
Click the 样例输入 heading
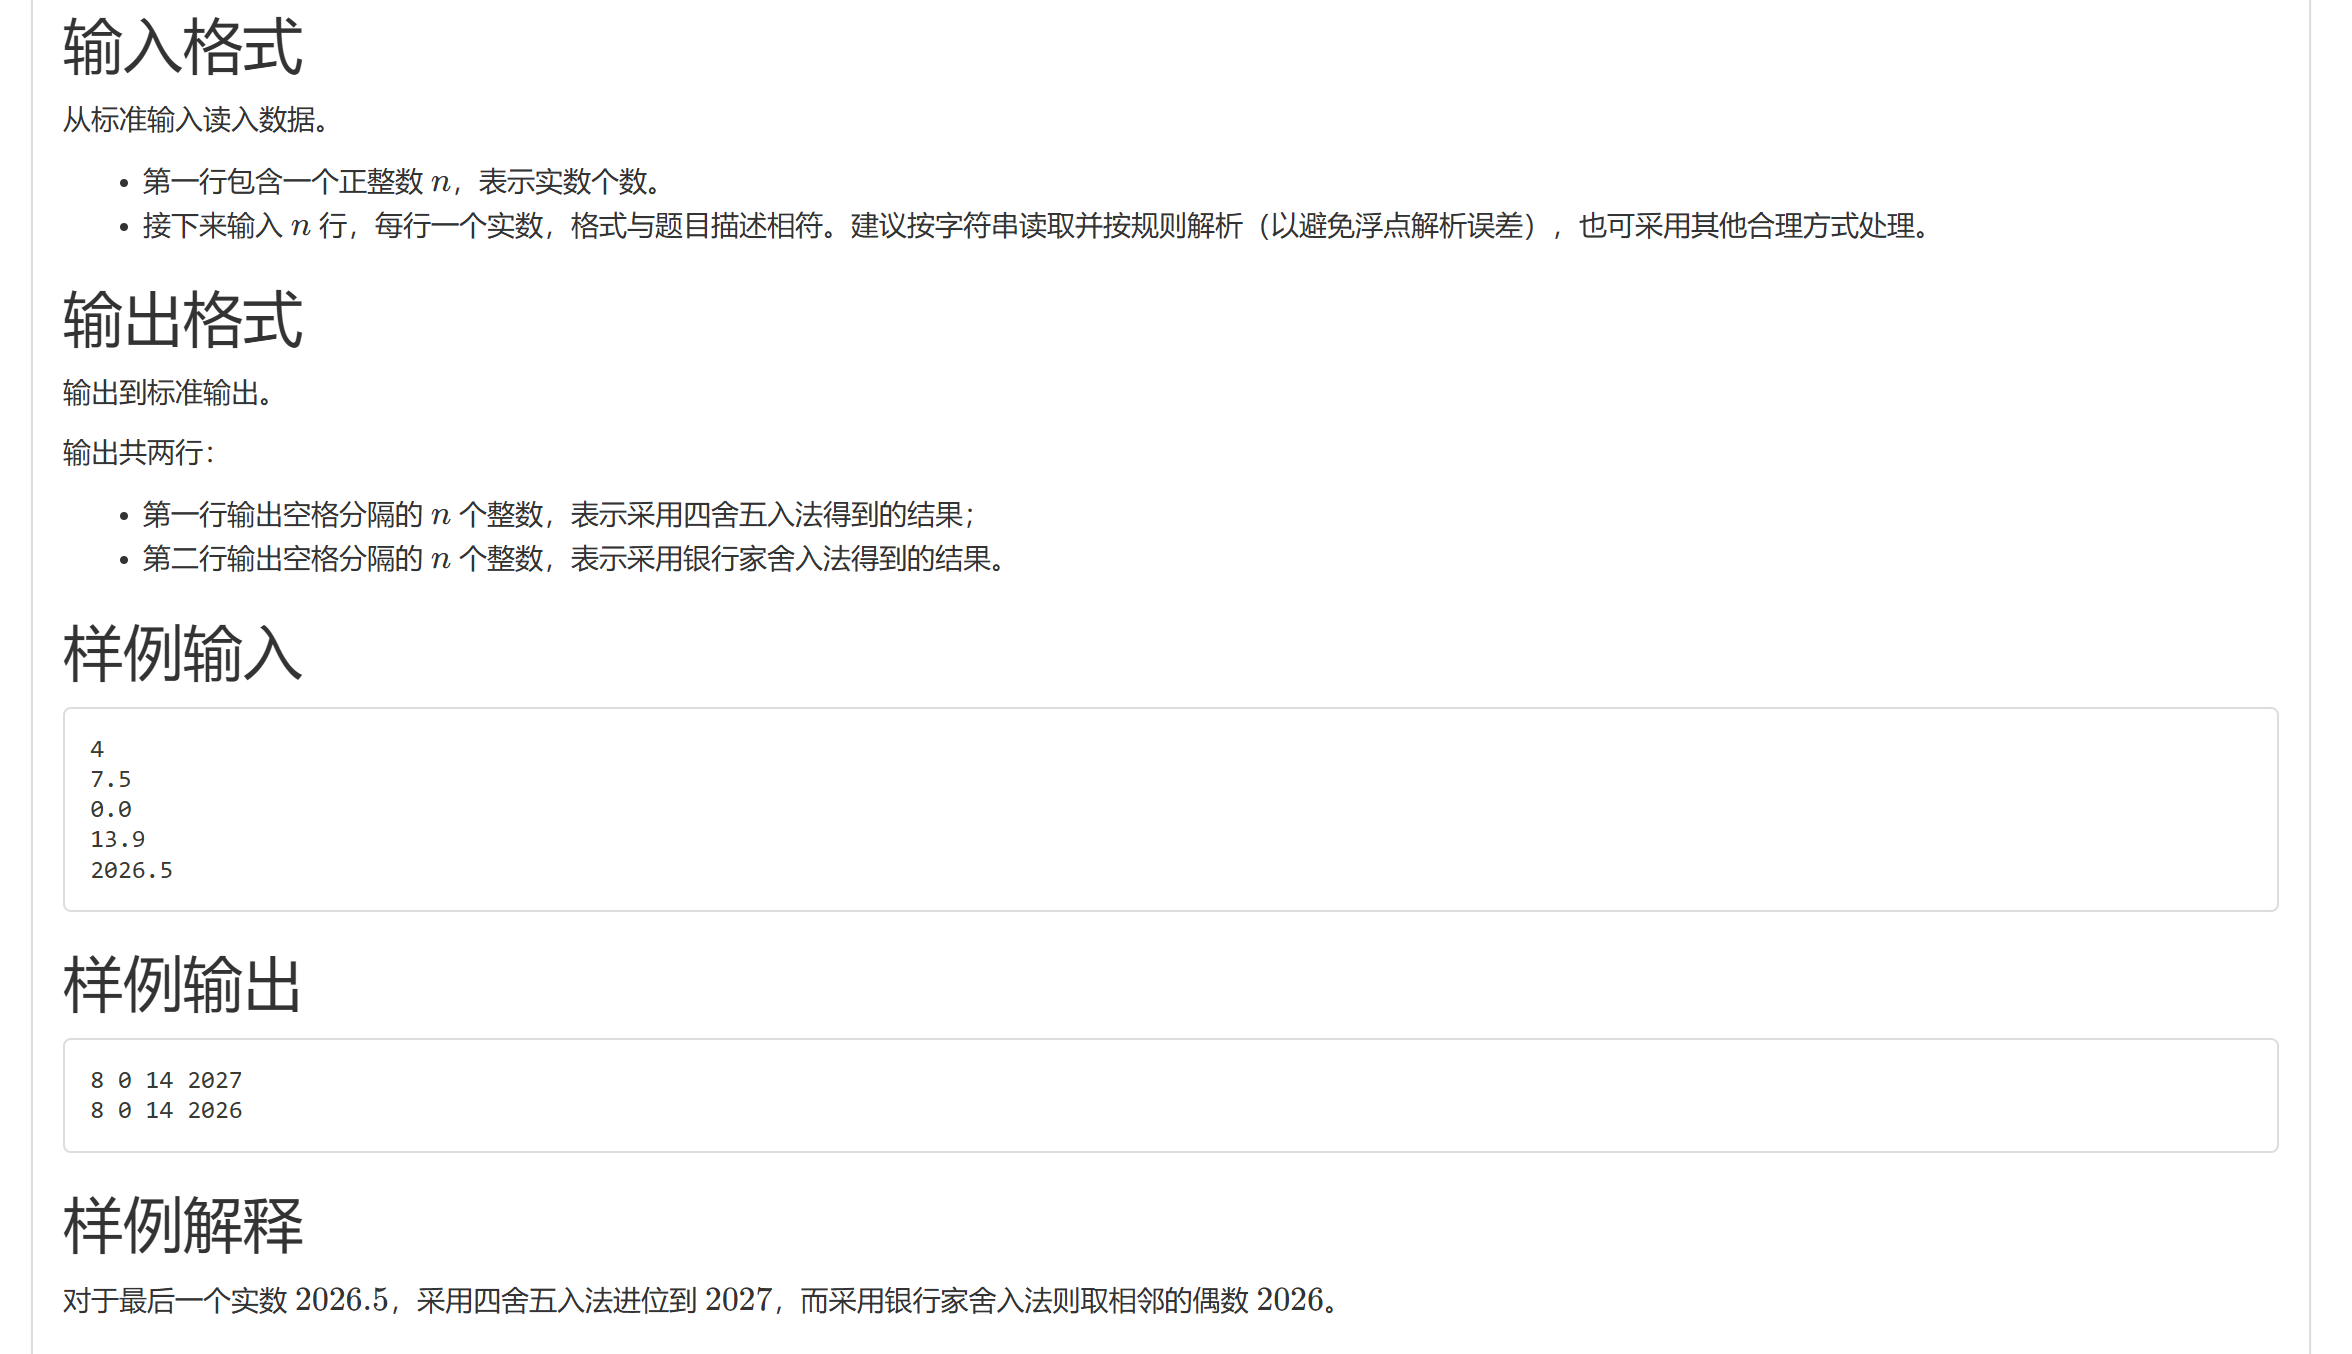tap(183, 653)
